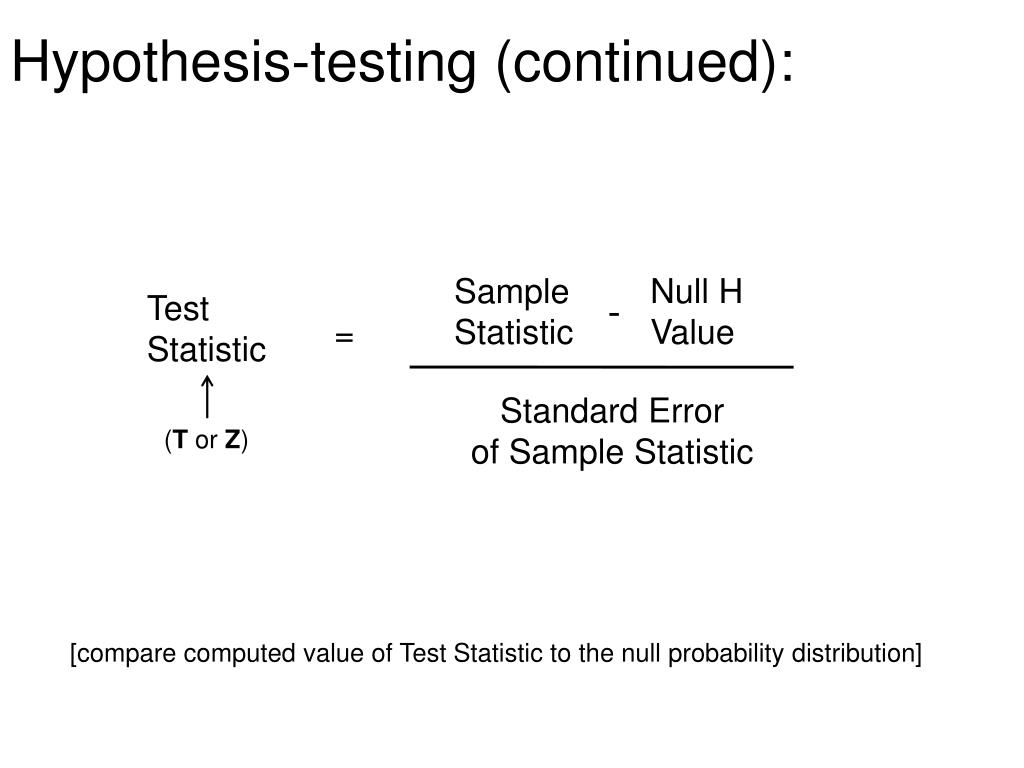1024x768 pixels.
Task: Click the bold 'Z' in parentheses
Action: 232,440
